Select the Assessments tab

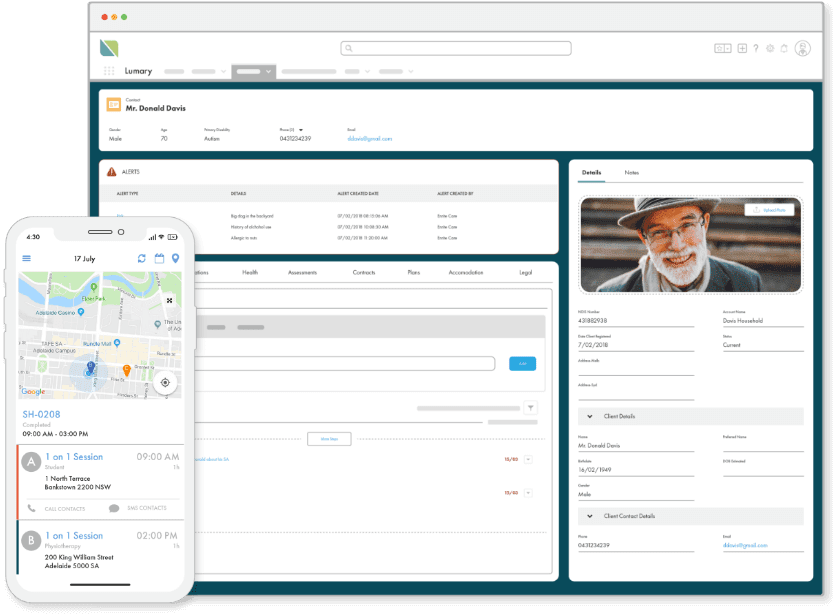tap(302, 272)
